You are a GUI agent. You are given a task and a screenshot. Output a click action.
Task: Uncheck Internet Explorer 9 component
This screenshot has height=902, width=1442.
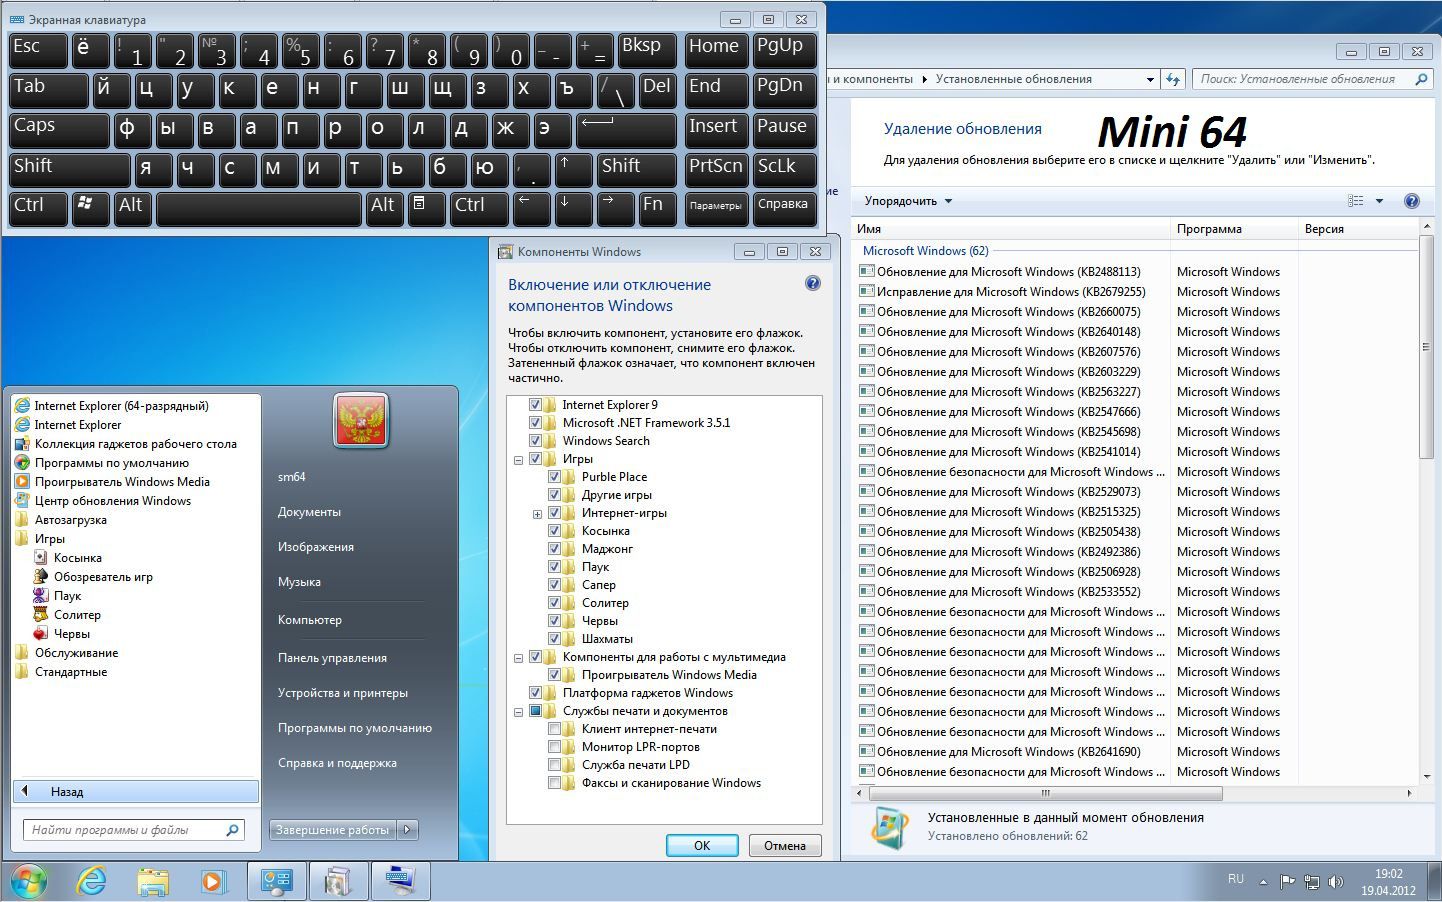click(535, 405)
